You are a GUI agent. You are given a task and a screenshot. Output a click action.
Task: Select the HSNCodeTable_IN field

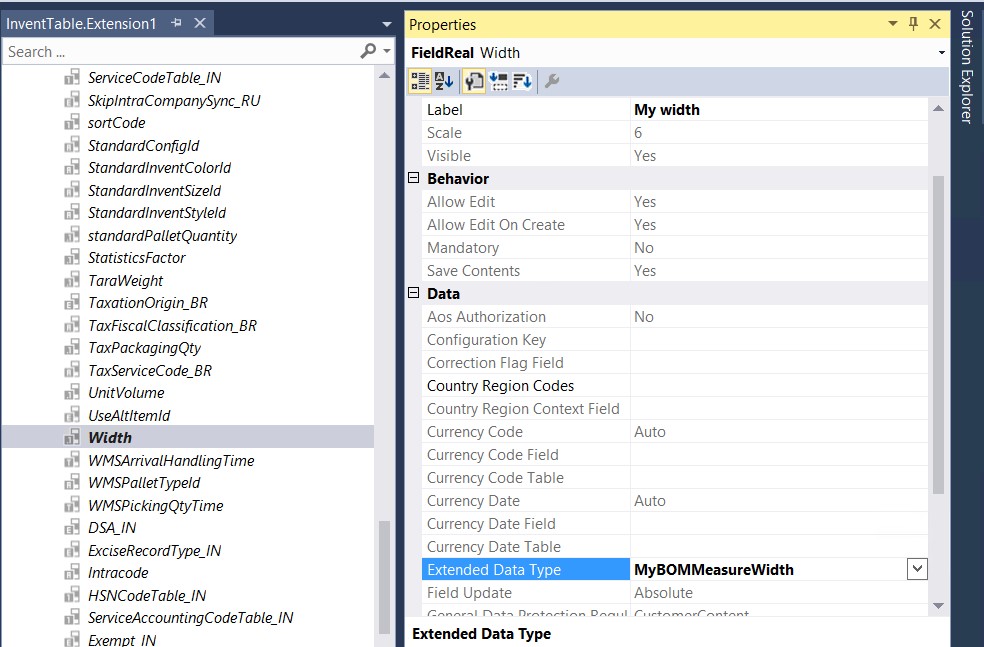click(x=147, y=595)
